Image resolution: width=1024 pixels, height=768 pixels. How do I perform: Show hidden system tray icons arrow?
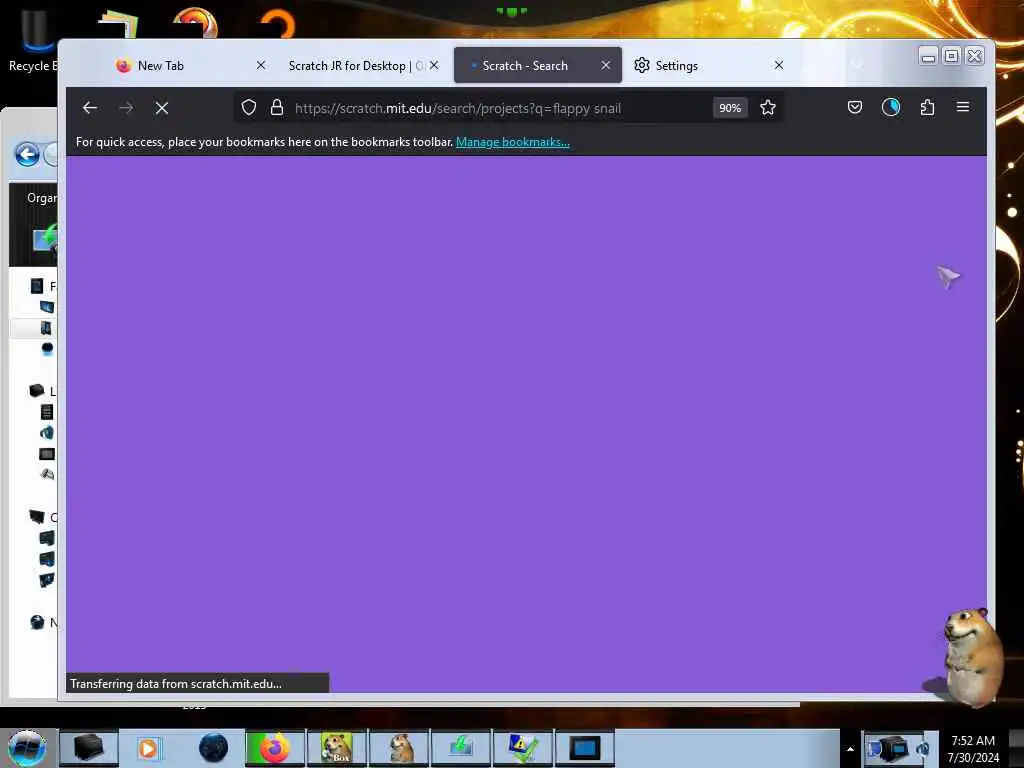coord(850,749)
